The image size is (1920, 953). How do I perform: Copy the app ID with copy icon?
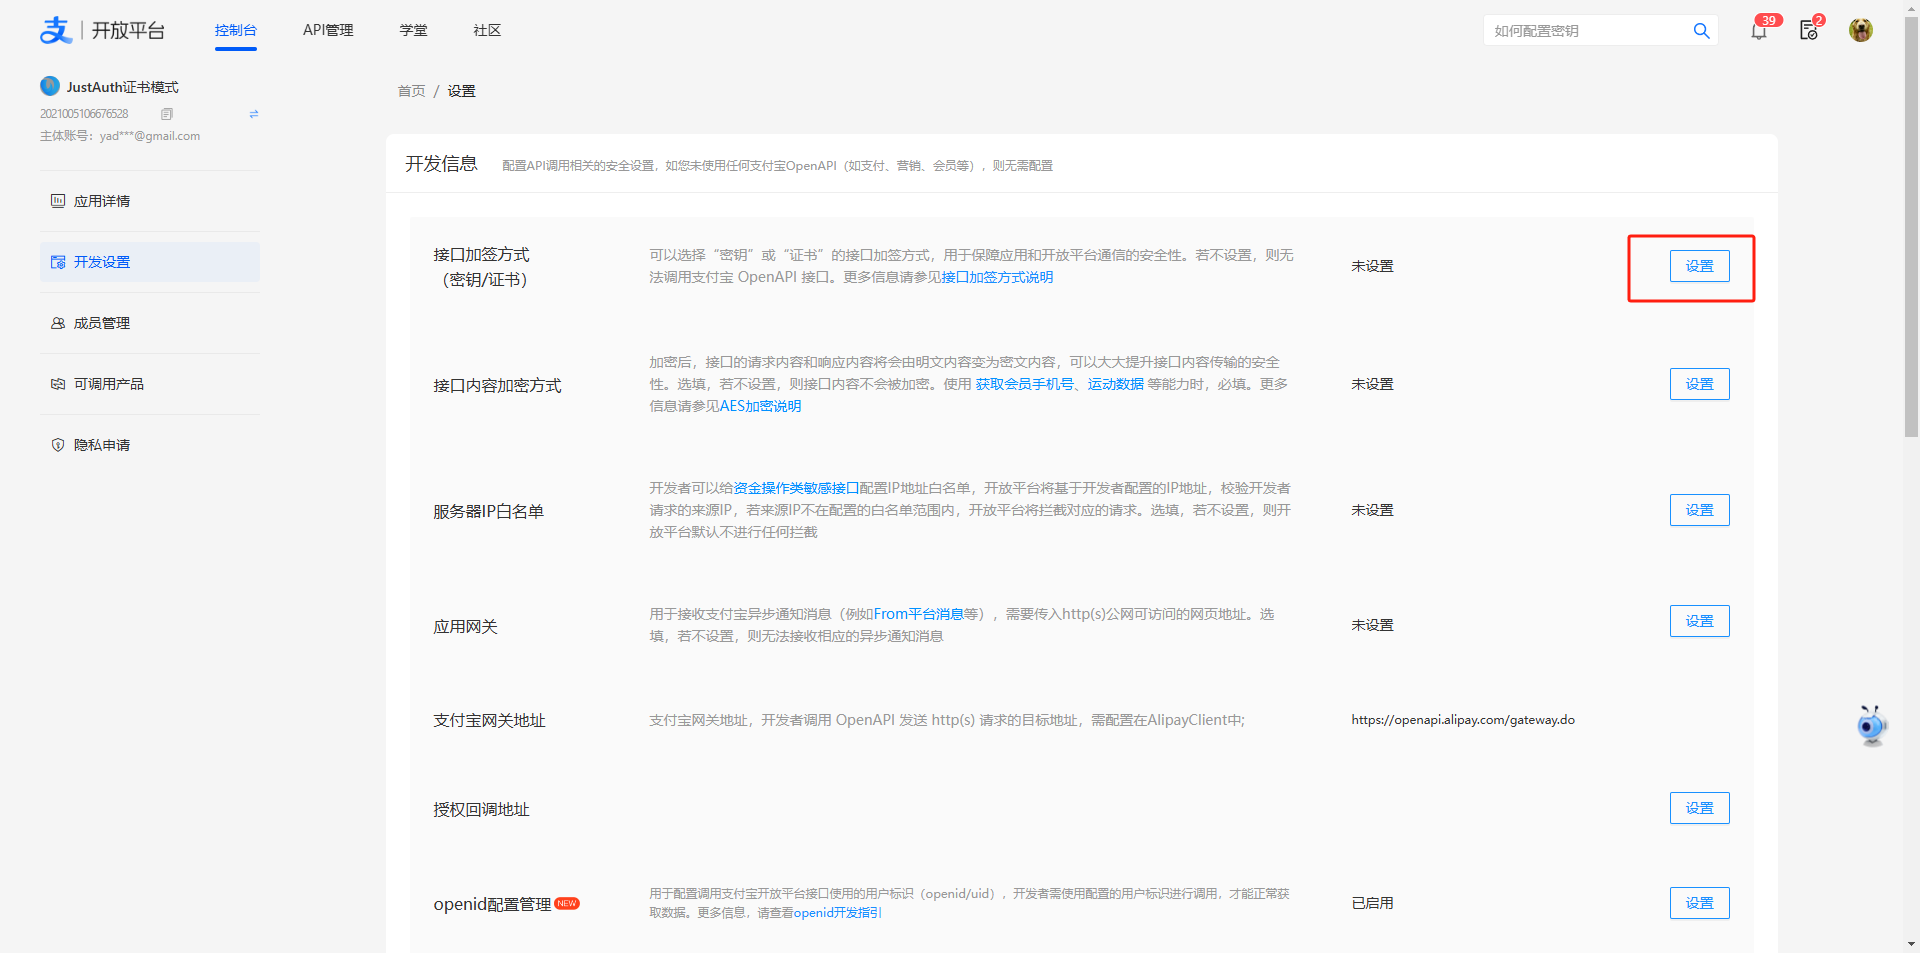(167, 114)
